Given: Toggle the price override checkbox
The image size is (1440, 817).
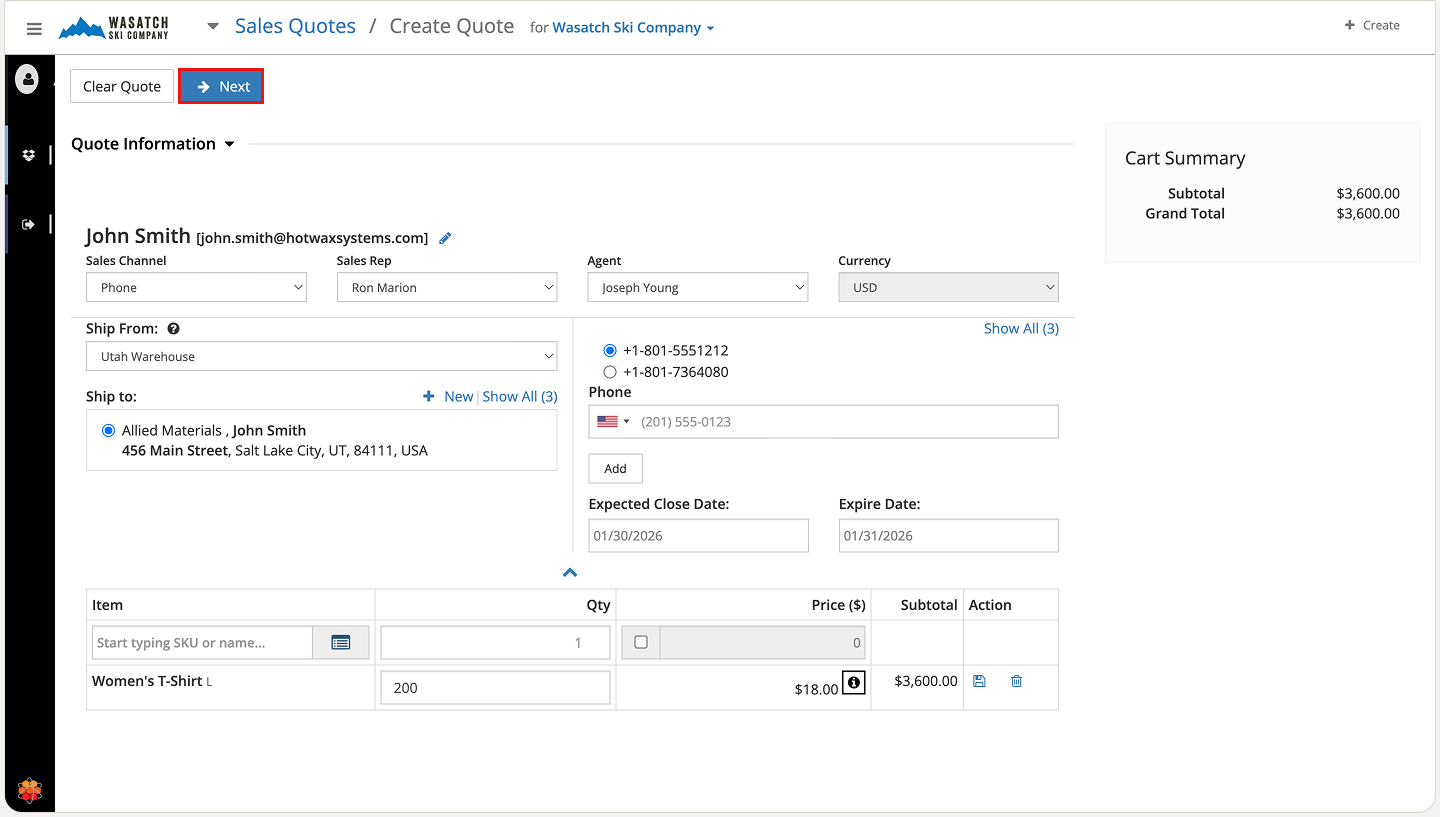Looking at the screenshot, I should coord(641,642).
